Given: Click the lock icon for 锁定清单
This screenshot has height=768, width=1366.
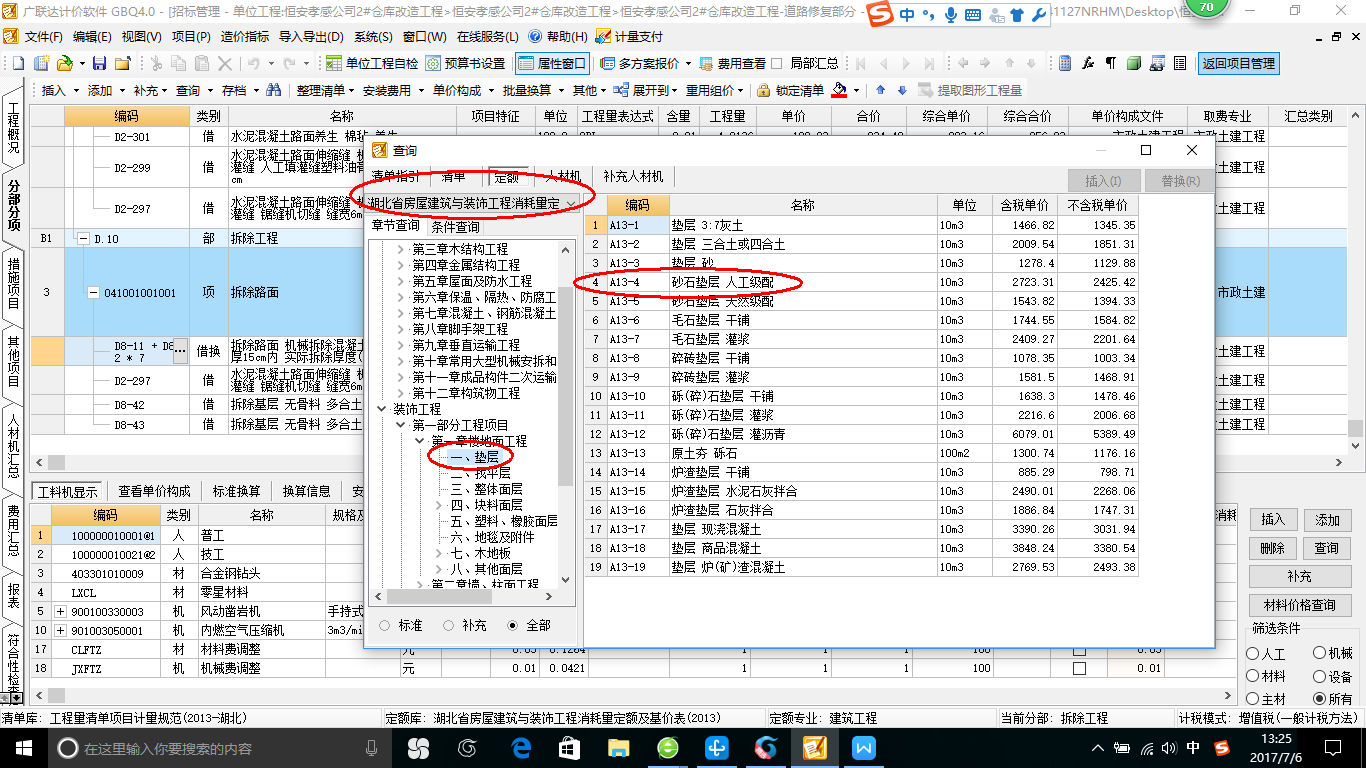Looking at the screenshot, I should (764, 90).
